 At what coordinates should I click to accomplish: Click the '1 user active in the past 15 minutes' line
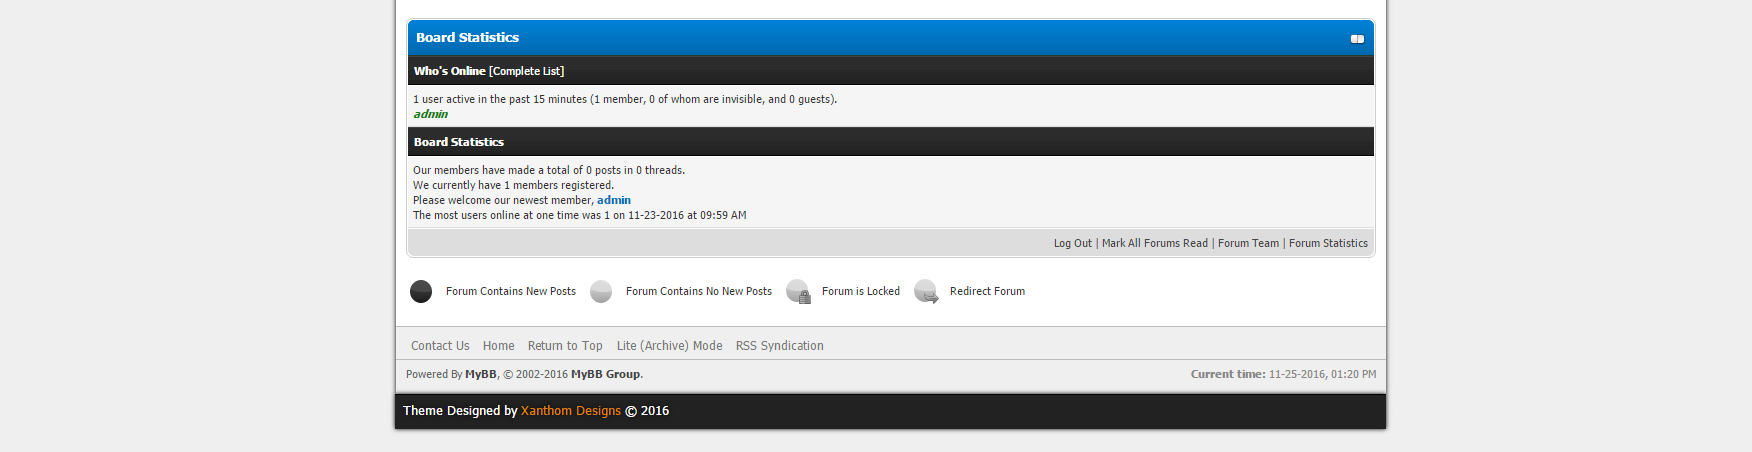625,99
